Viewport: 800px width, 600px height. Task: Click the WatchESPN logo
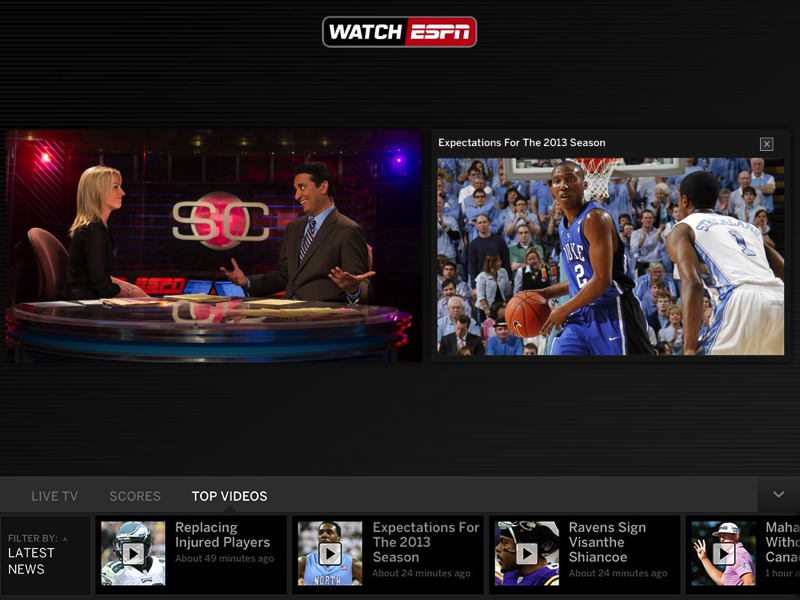pos(399,32)
